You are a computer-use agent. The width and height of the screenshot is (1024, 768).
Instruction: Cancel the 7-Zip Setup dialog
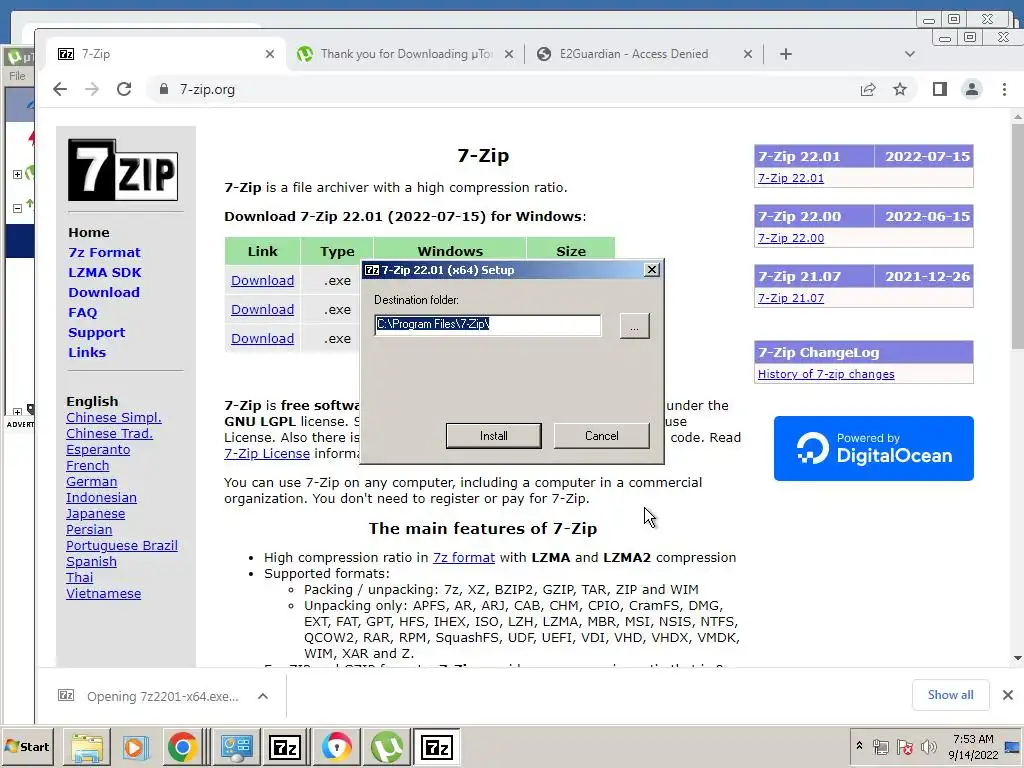click(x=601, y=436)
